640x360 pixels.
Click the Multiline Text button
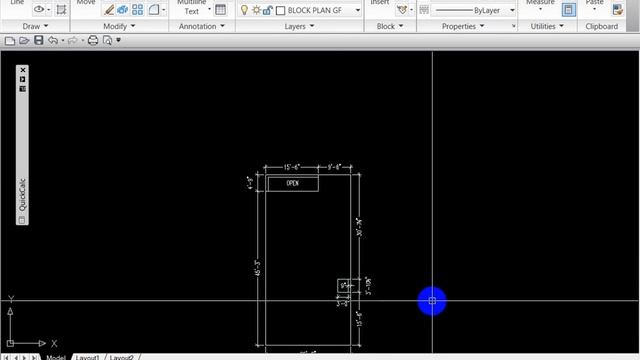point(191,7)
